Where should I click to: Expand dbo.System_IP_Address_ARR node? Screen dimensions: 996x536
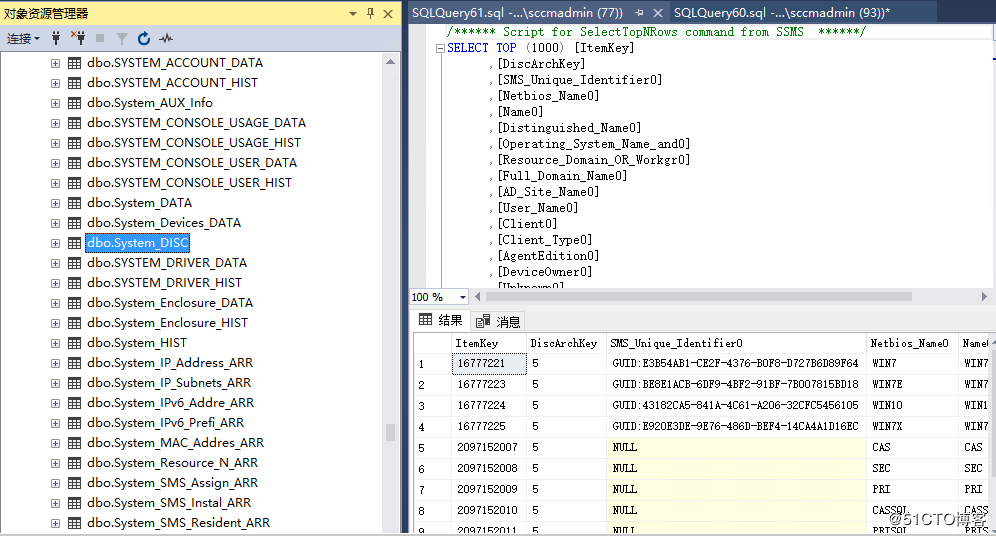(55, 363)
